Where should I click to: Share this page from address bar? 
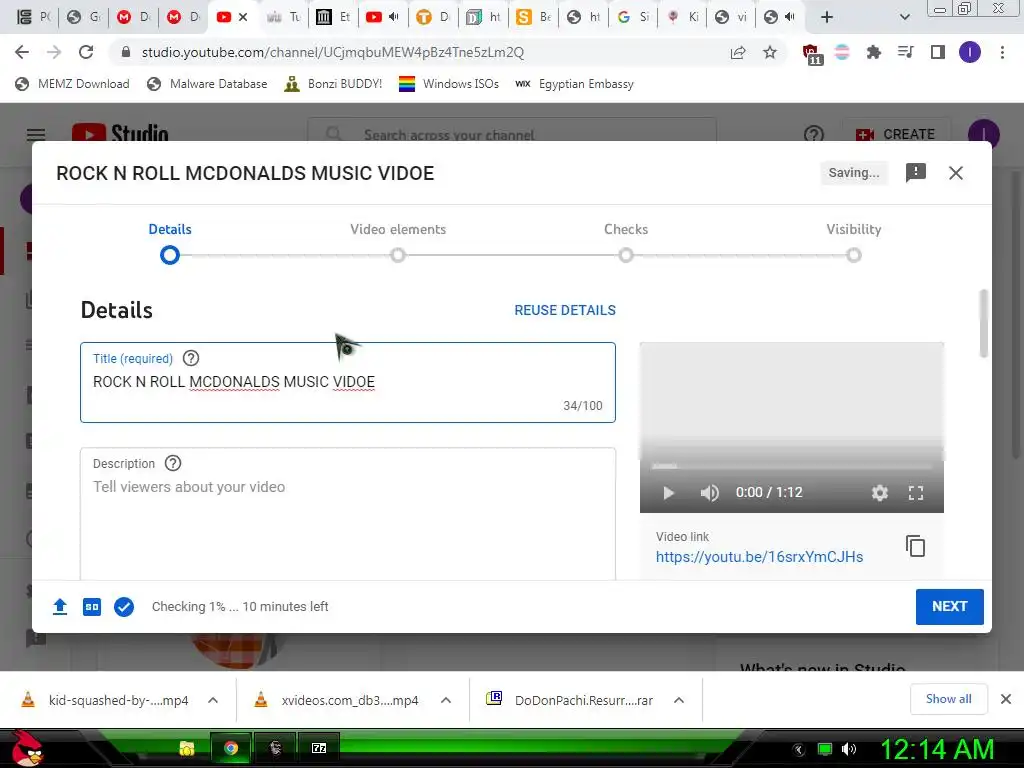(x=738, y=52)
